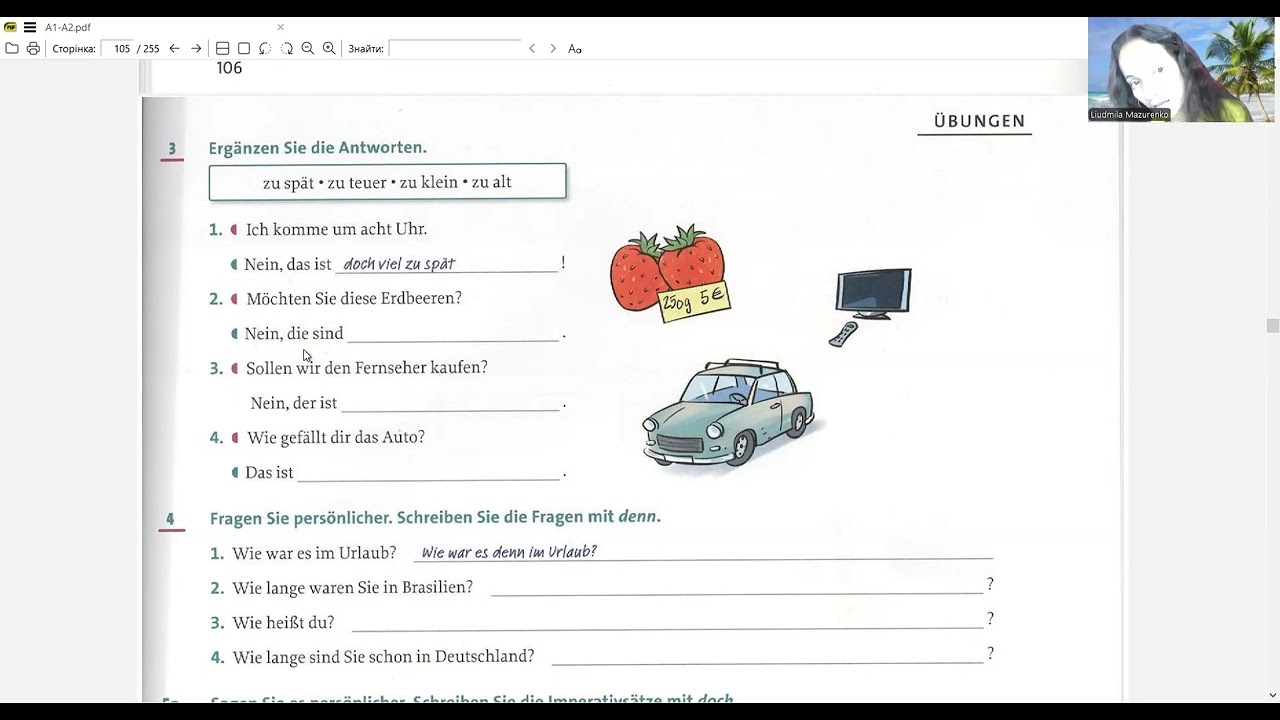Select fit width view icon

223,48
